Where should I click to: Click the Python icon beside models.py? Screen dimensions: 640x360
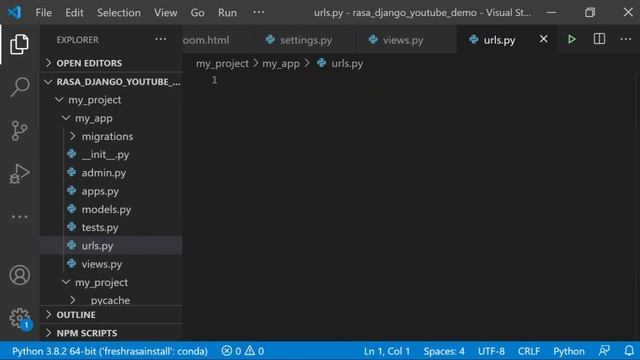71,209
